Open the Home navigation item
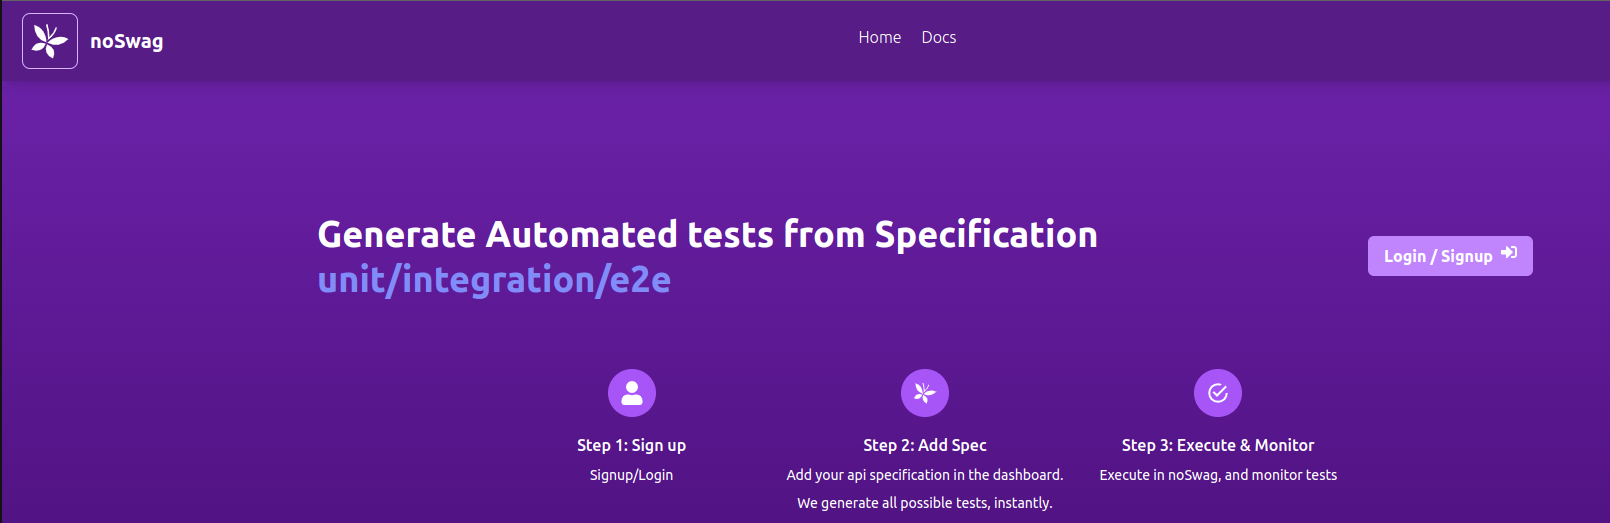This screenshot has height=523, width=1610. pos(880,37)
